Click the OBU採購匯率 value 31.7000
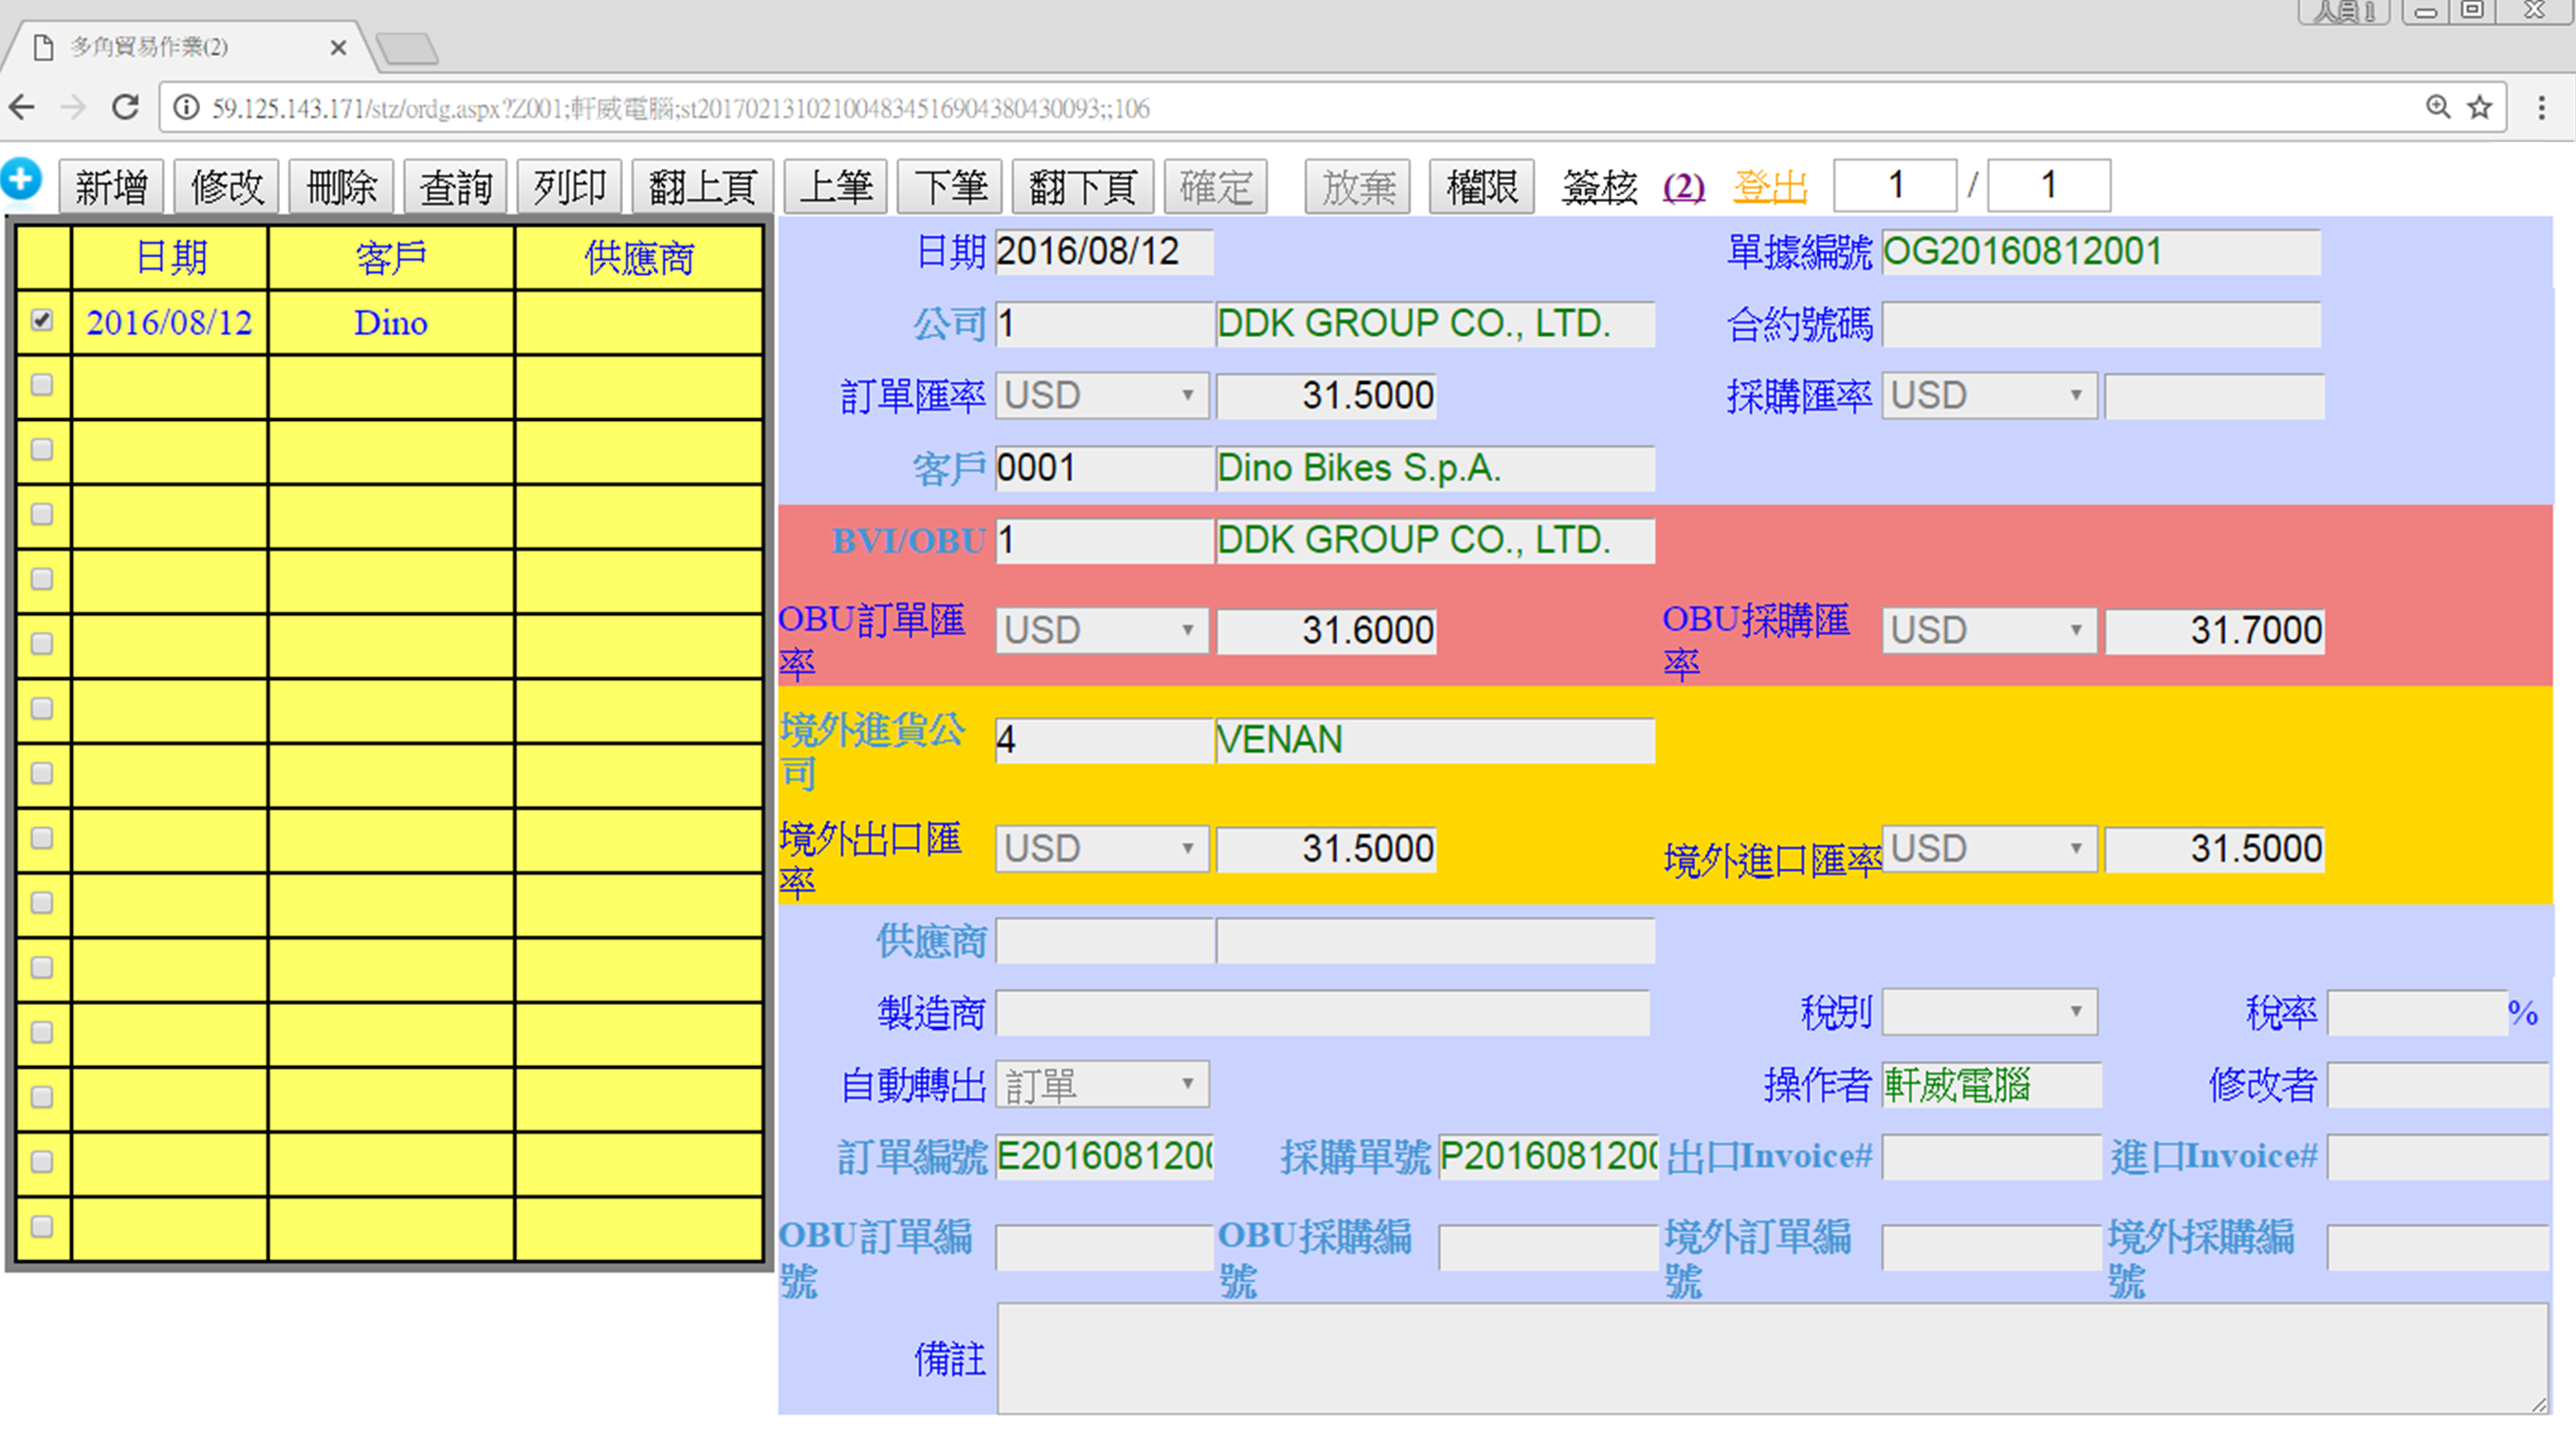Image resolution: width=2576 pixels, height=1430 pixels. [2215, 631]
